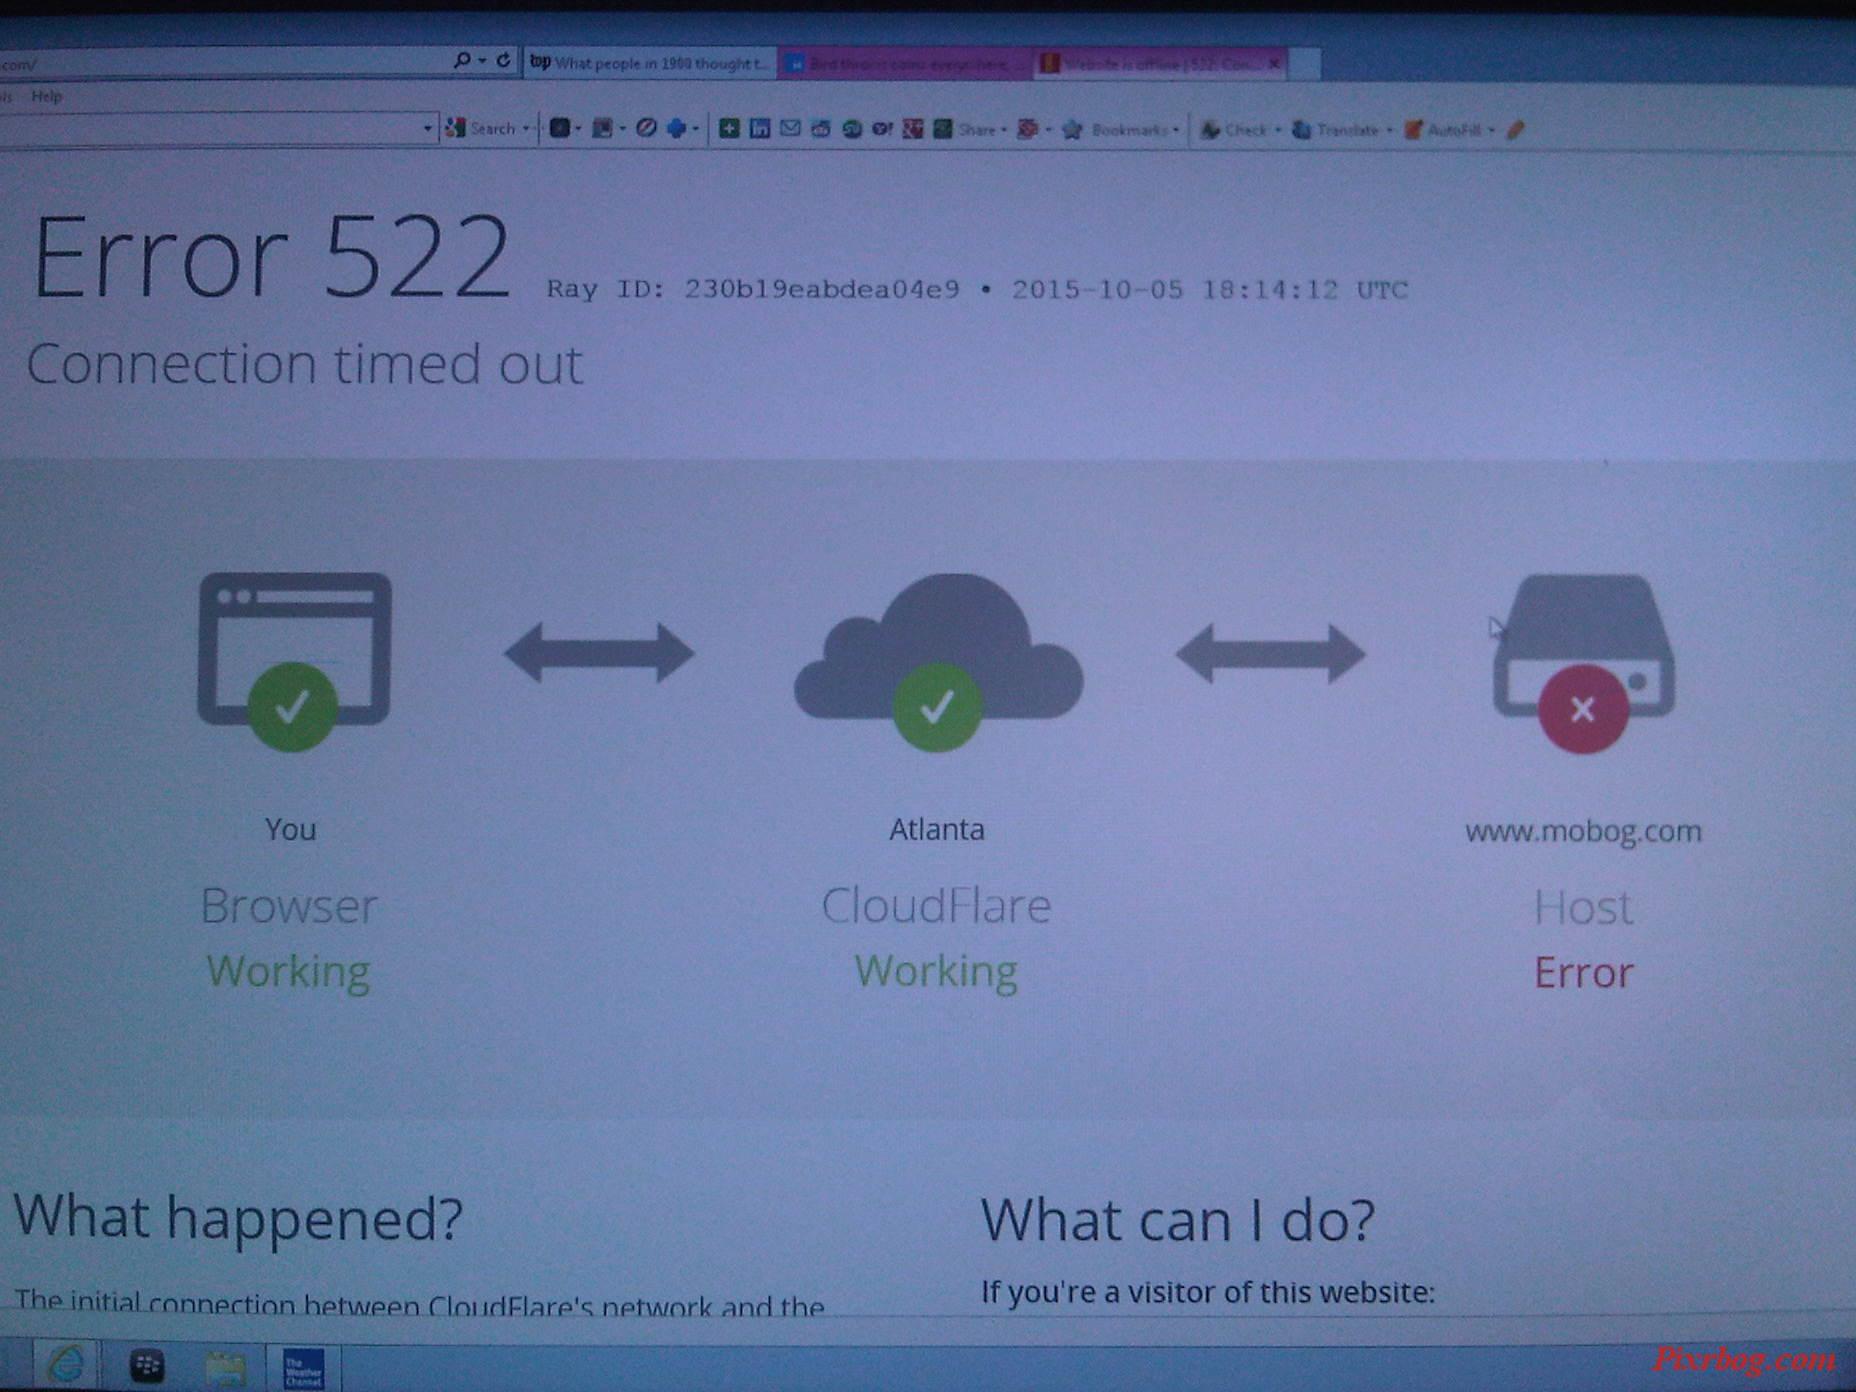Open the address bar search dropdown arrow
Viewport: 1856px width, 1392px height.
(x=482, y=61)
